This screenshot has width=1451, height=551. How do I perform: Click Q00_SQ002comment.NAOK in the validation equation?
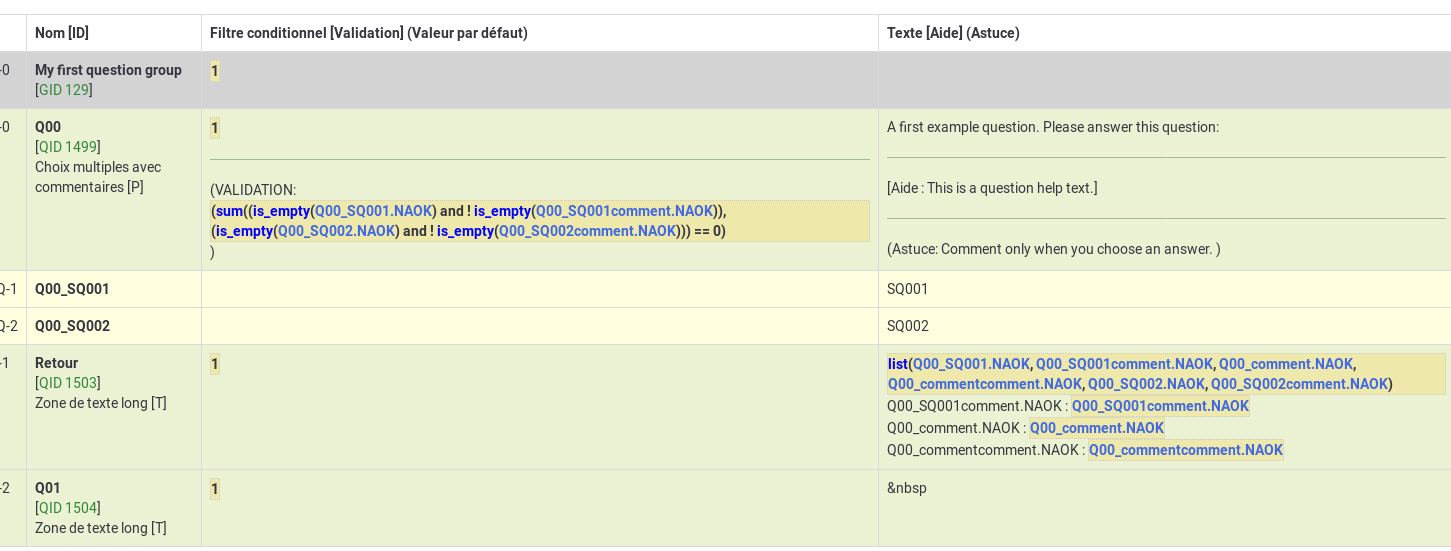587,231
